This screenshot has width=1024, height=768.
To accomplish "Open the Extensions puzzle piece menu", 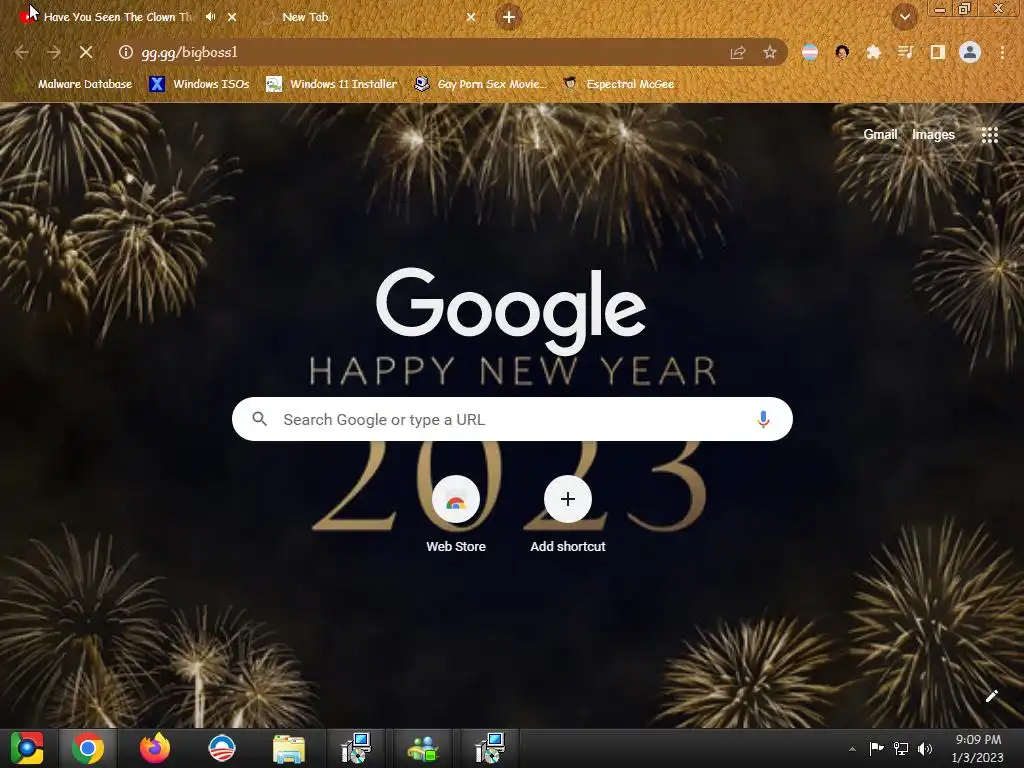I will tap(874, 52).
